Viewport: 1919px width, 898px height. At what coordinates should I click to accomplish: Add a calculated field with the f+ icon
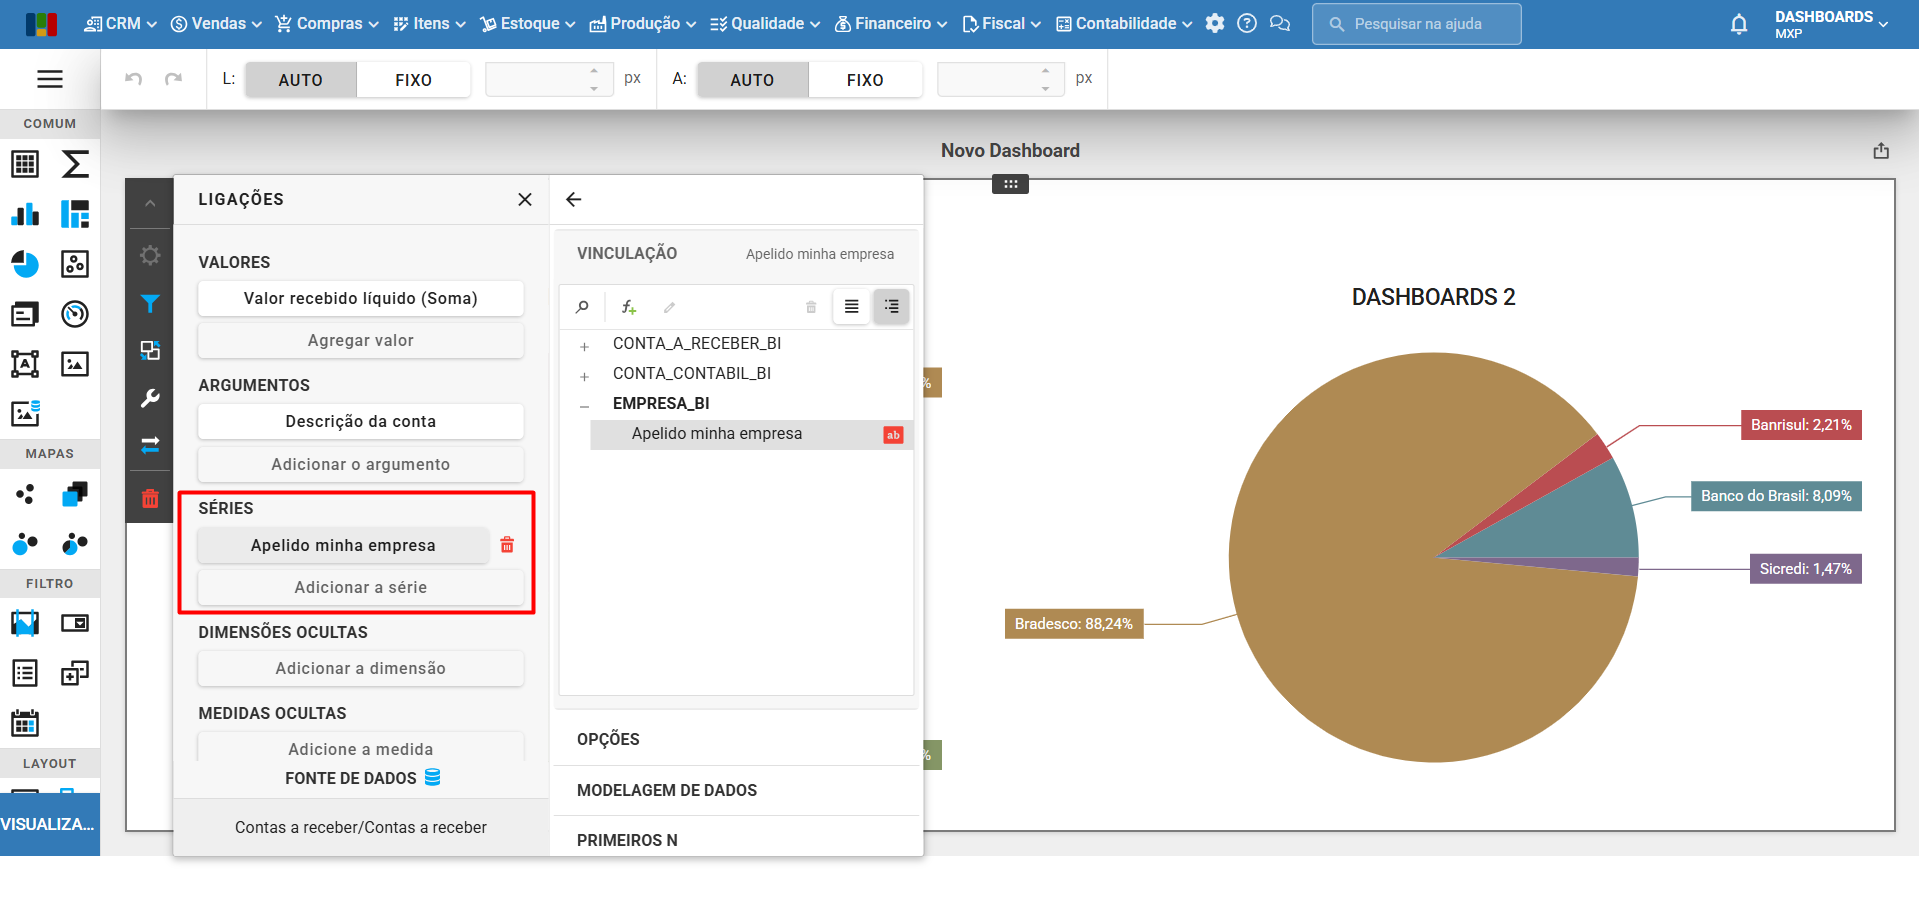pyautogui.click(x=629, y=307)
